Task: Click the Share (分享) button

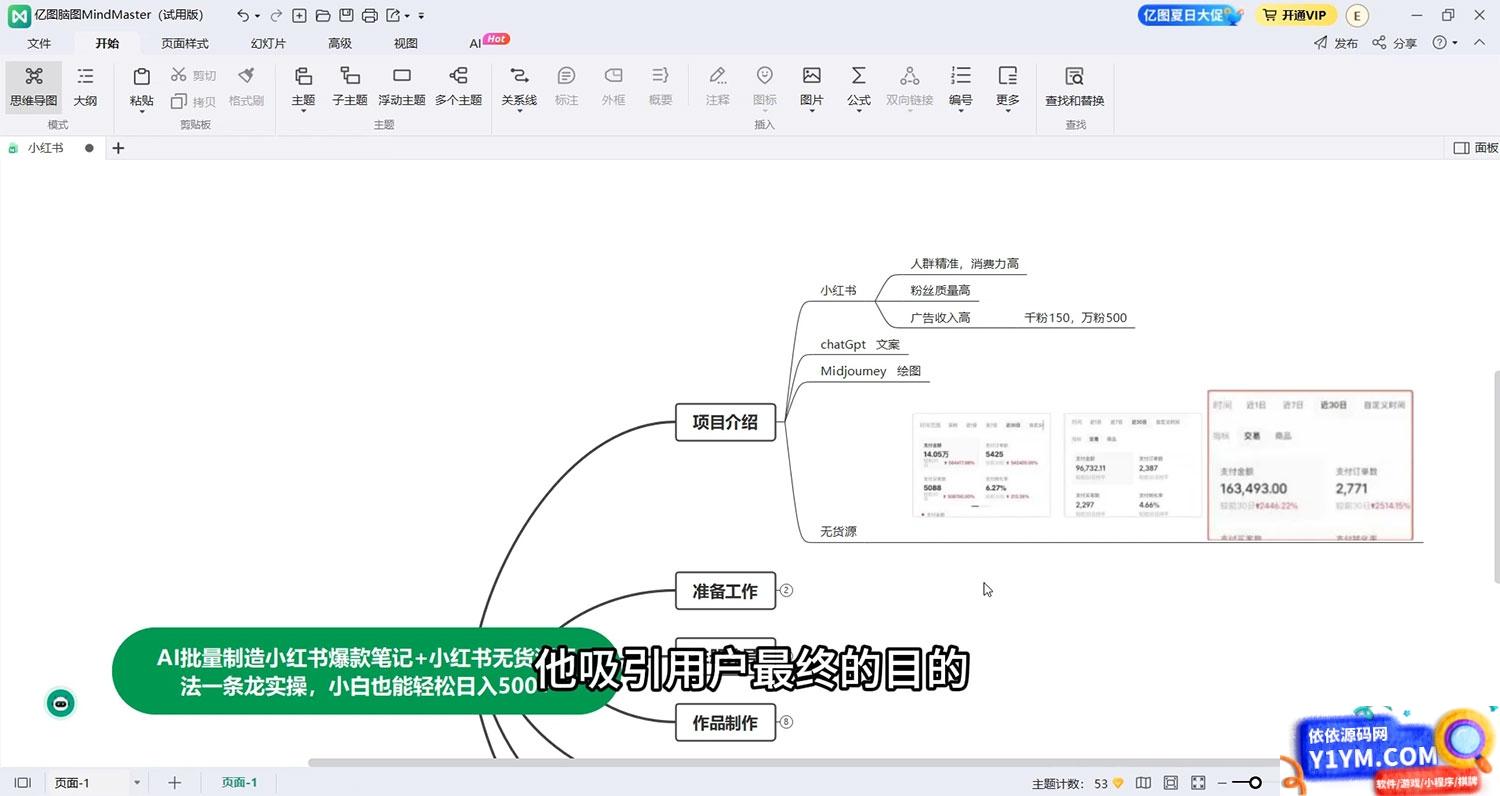Action: 1394,43
